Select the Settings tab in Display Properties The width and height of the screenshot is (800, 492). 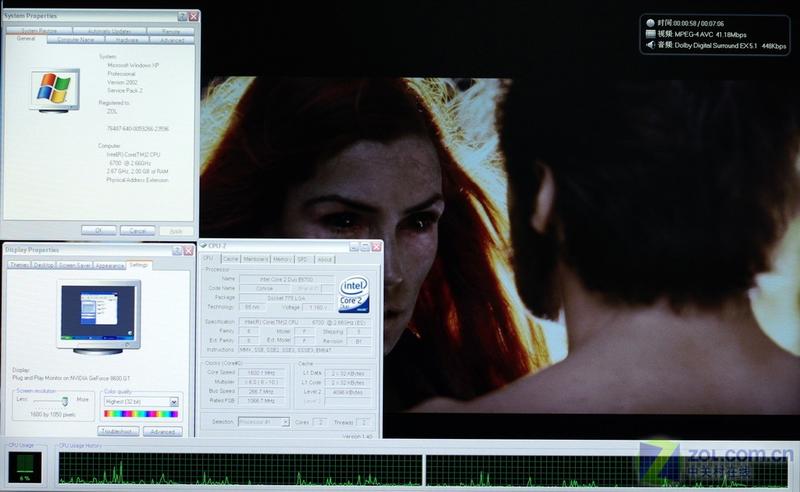click(138, 264)
